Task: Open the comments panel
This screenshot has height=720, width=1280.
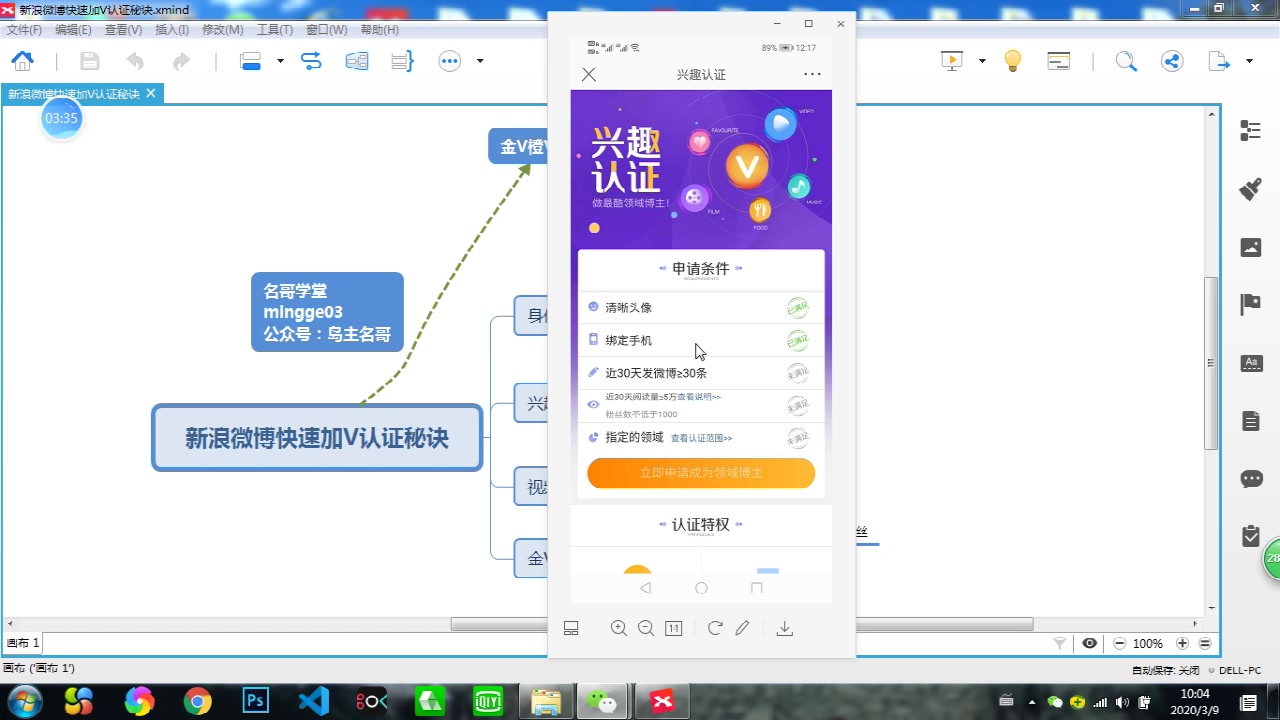Action: click(1251, 479)
